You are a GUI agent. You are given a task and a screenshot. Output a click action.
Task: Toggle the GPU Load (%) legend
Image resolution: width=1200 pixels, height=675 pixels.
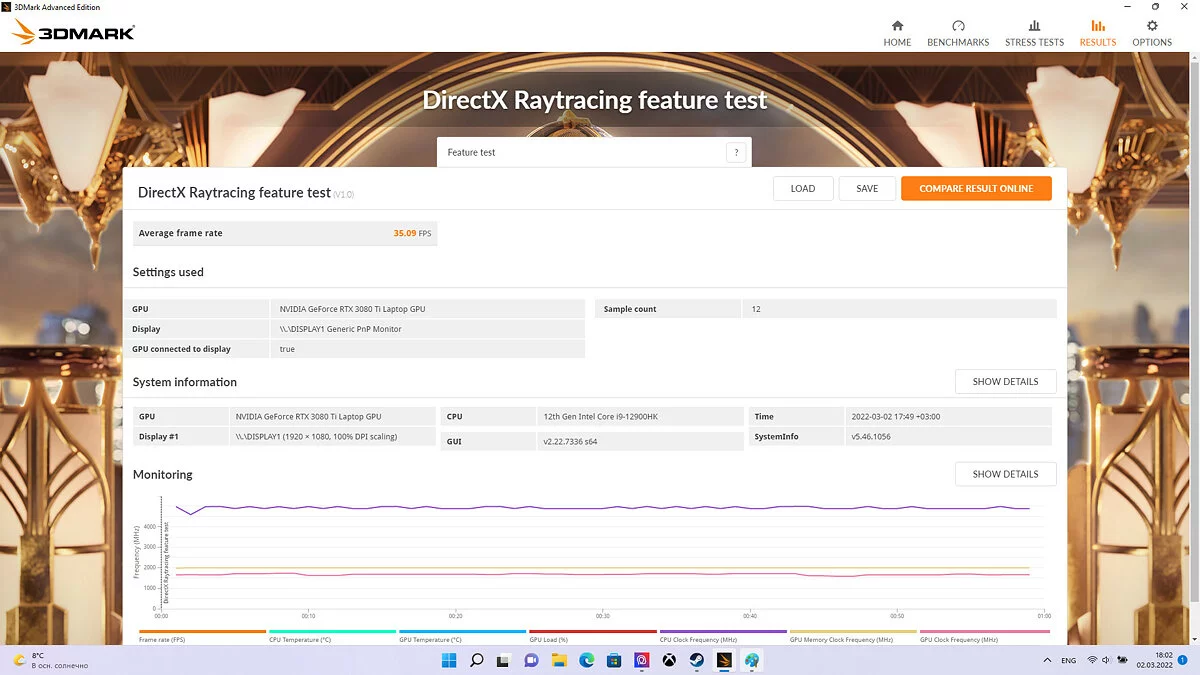click(x=593, y=636)
